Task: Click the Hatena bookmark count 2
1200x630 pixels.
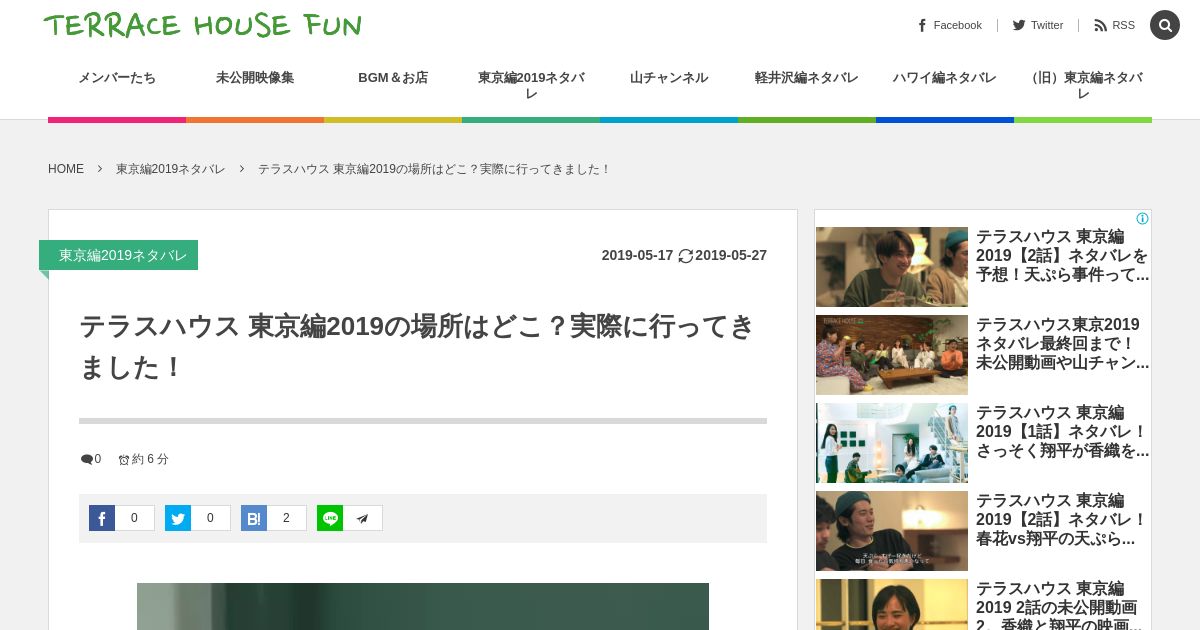Action: [x=286, y=518]
